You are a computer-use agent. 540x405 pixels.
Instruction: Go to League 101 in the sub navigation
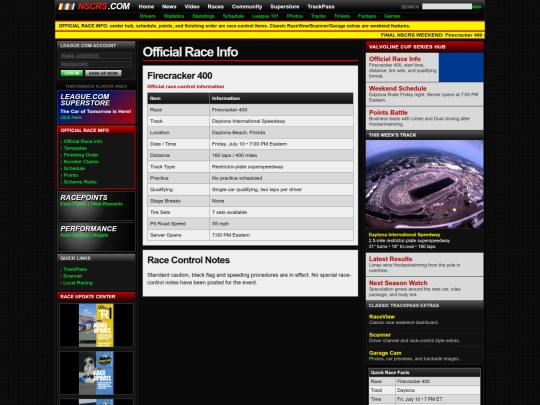(x=265, y=16)
